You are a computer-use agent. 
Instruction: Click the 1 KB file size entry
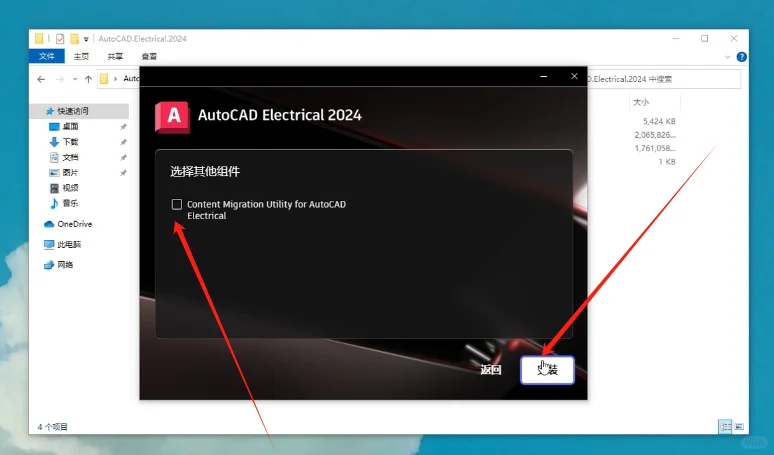tap(667, 162)
